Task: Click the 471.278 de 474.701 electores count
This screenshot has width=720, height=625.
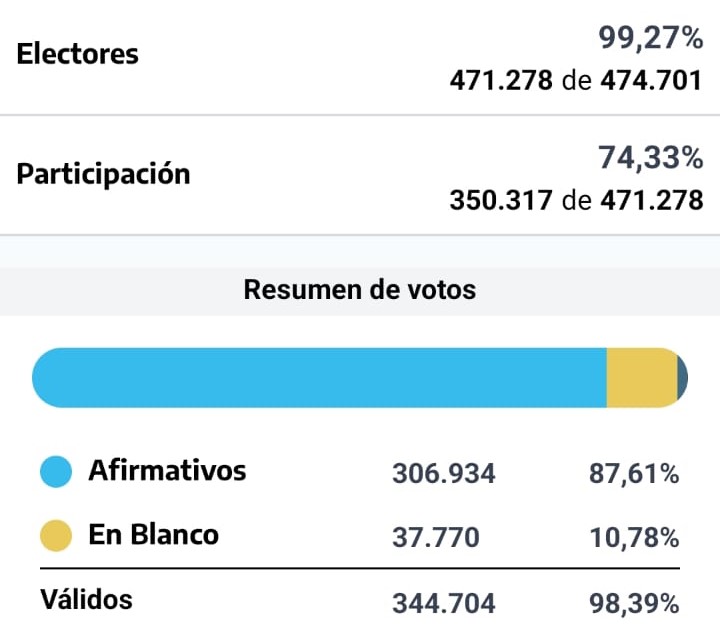Action: [576, 80]
